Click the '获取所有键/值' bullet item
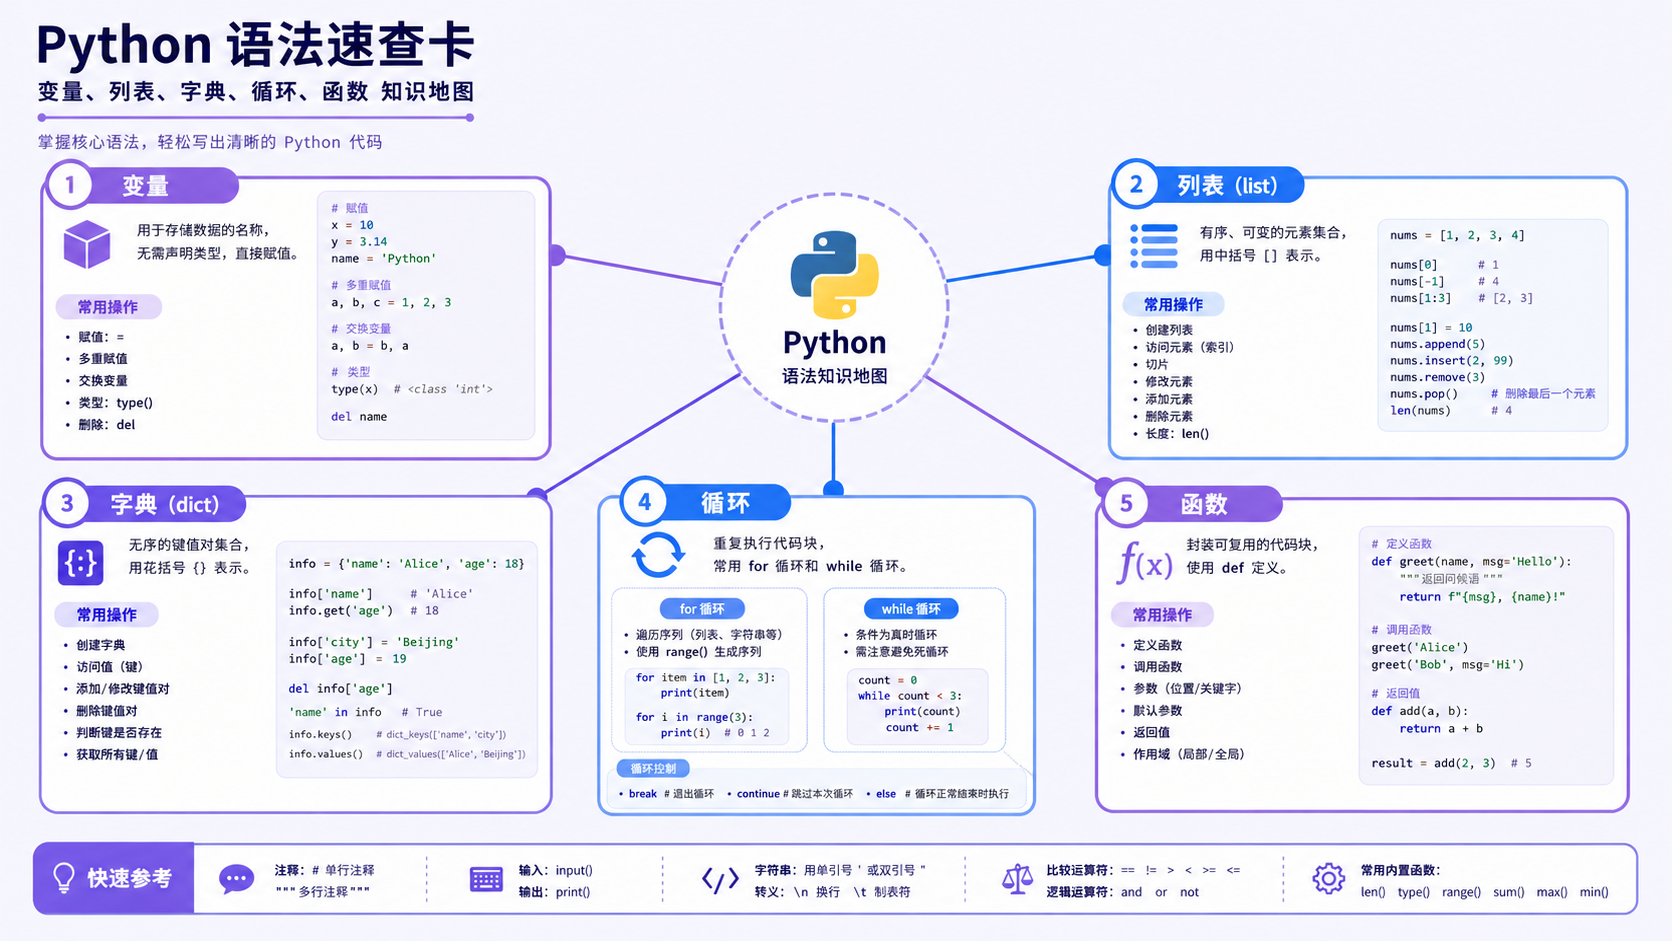Viewport: 1672px width, 941px height. click(117, 754)
